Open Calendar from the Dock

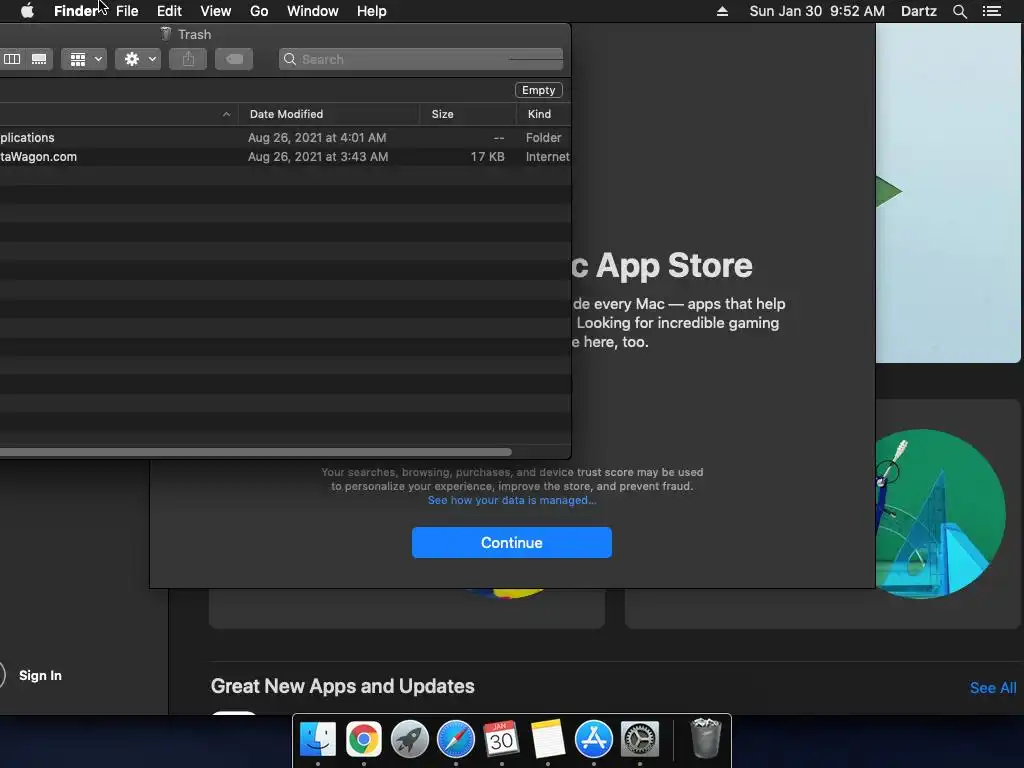pos(502,739)
